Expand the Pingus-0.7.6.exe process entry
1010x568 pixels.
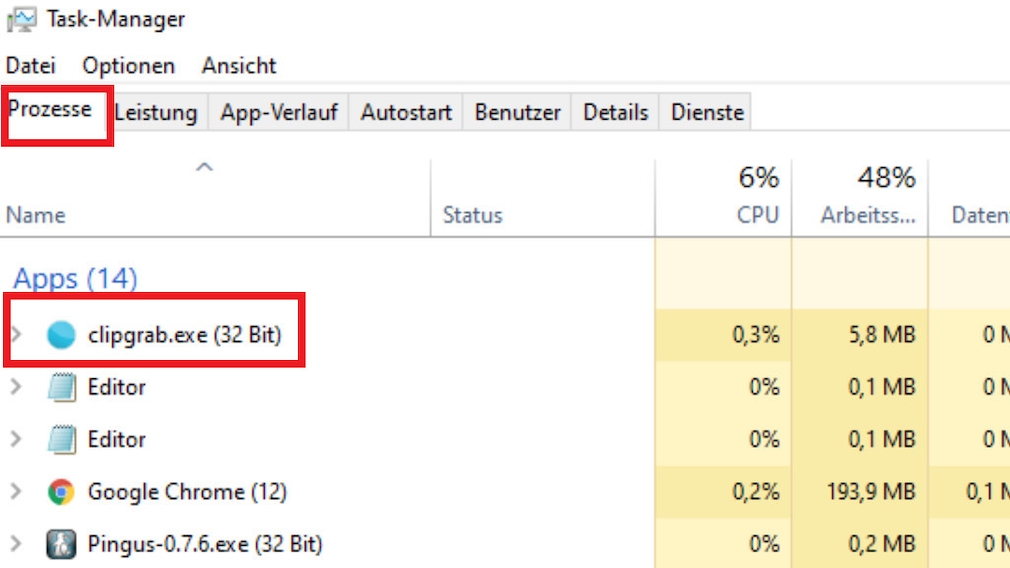(x=16, y=544)
